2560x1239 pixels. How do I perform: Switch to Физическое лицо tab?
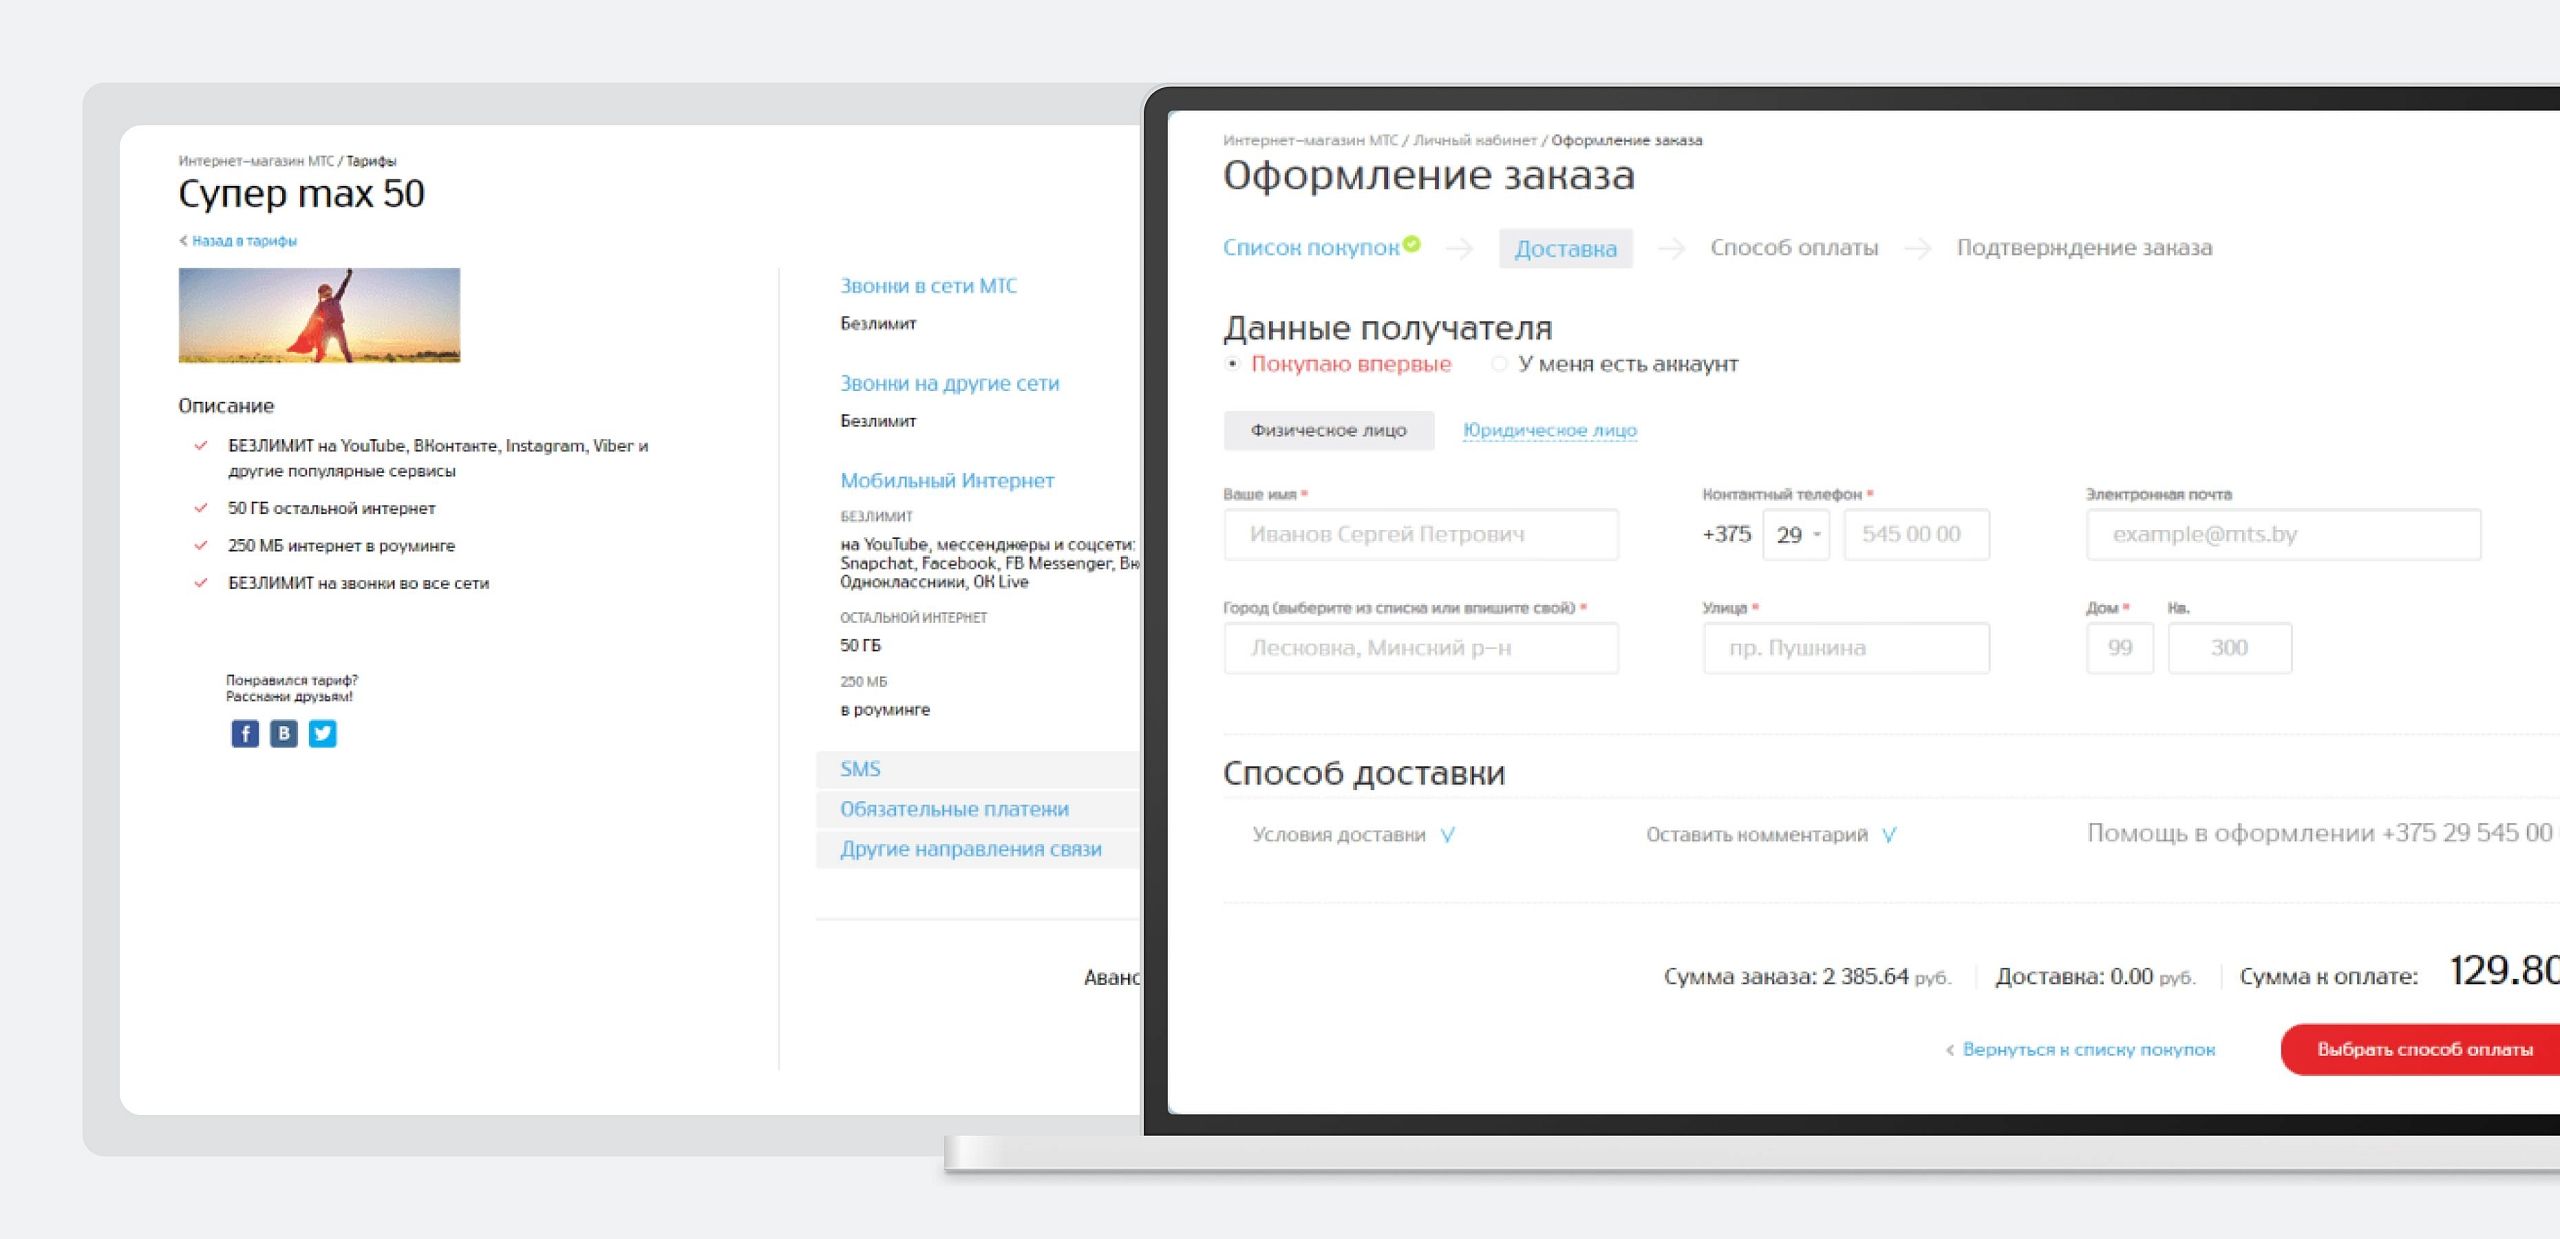click(x=1328, y=431)
